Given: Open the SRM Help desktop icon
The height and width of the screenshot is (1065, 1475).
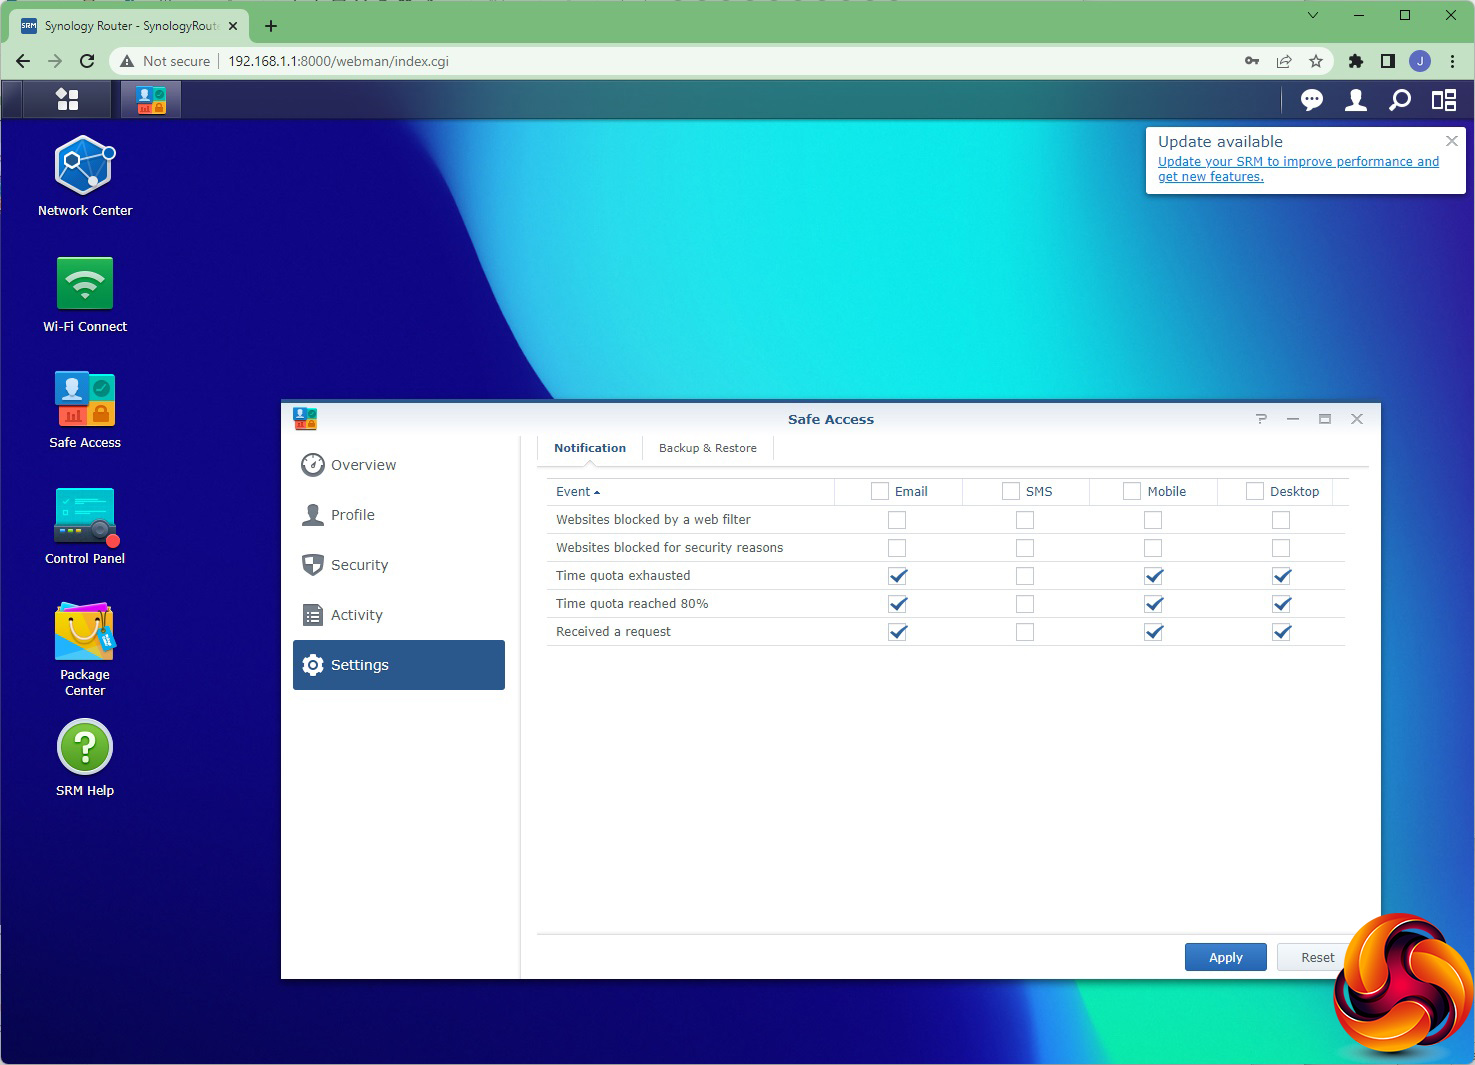Looking at the screenshot, I should point(85,758).
